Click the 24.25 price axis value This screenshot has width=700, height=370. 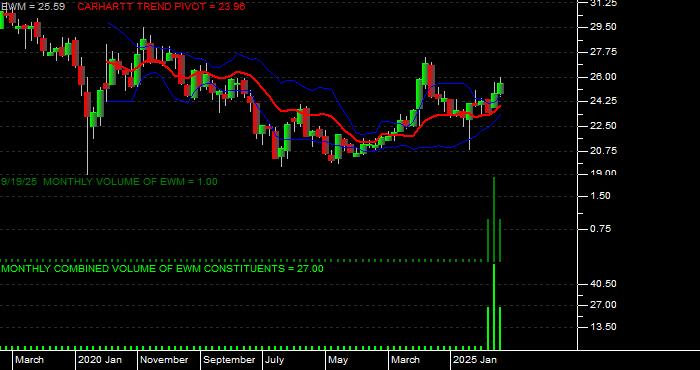point(604,101)
